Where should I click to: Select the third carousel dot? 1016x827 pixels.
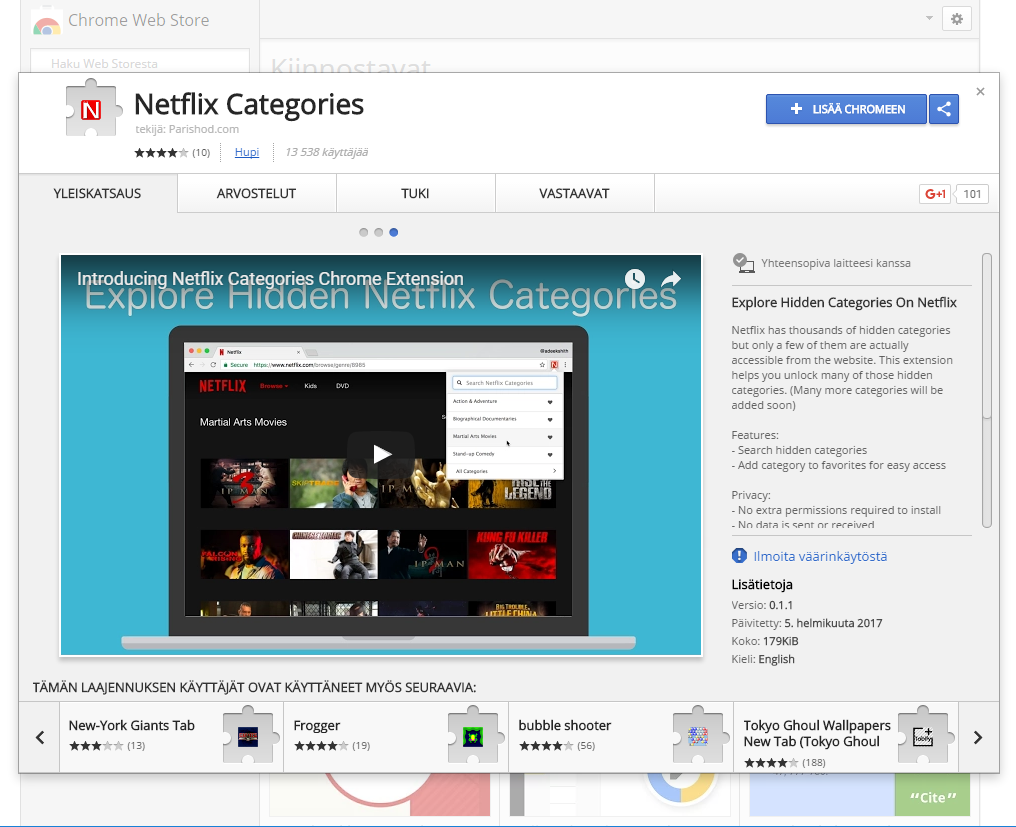pyautogui.click(x=394, y=232)
